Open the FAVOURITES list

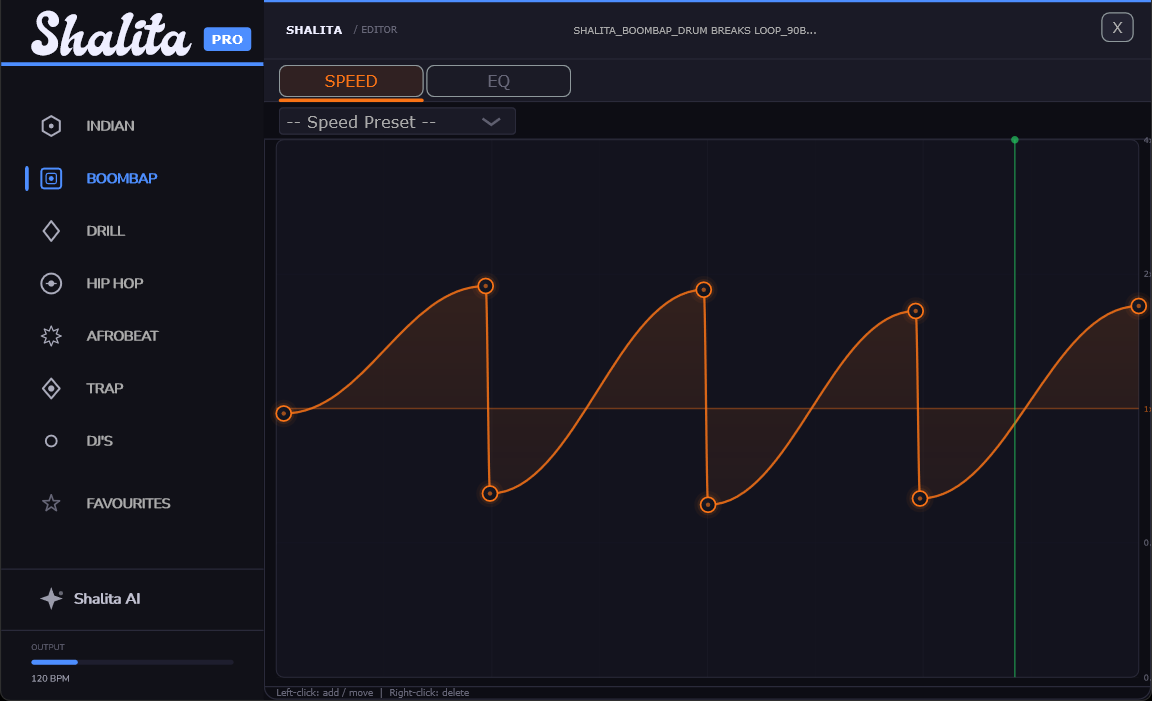tap(129, 503)
